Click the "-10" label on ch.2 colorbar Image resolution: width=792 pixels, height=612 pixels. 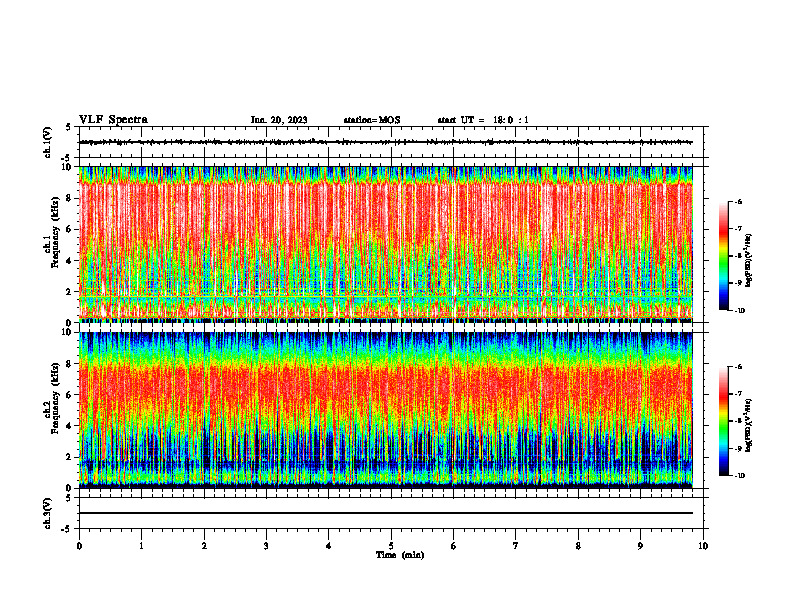coord(739,476)
